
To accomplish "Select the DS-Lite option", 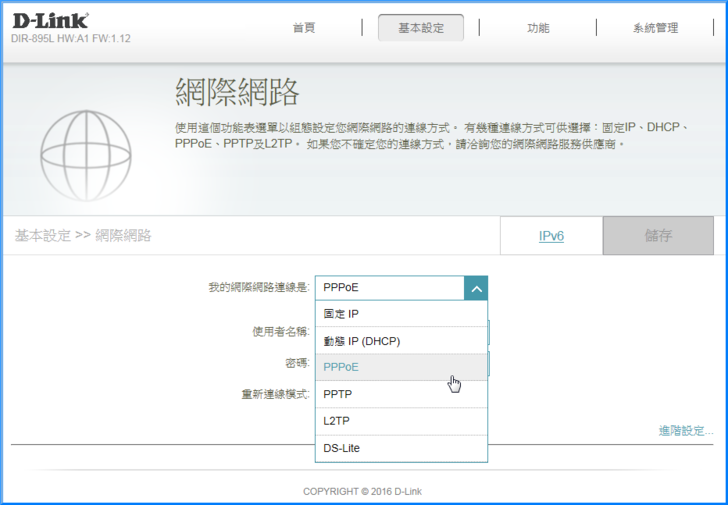I will pos(401,448).
